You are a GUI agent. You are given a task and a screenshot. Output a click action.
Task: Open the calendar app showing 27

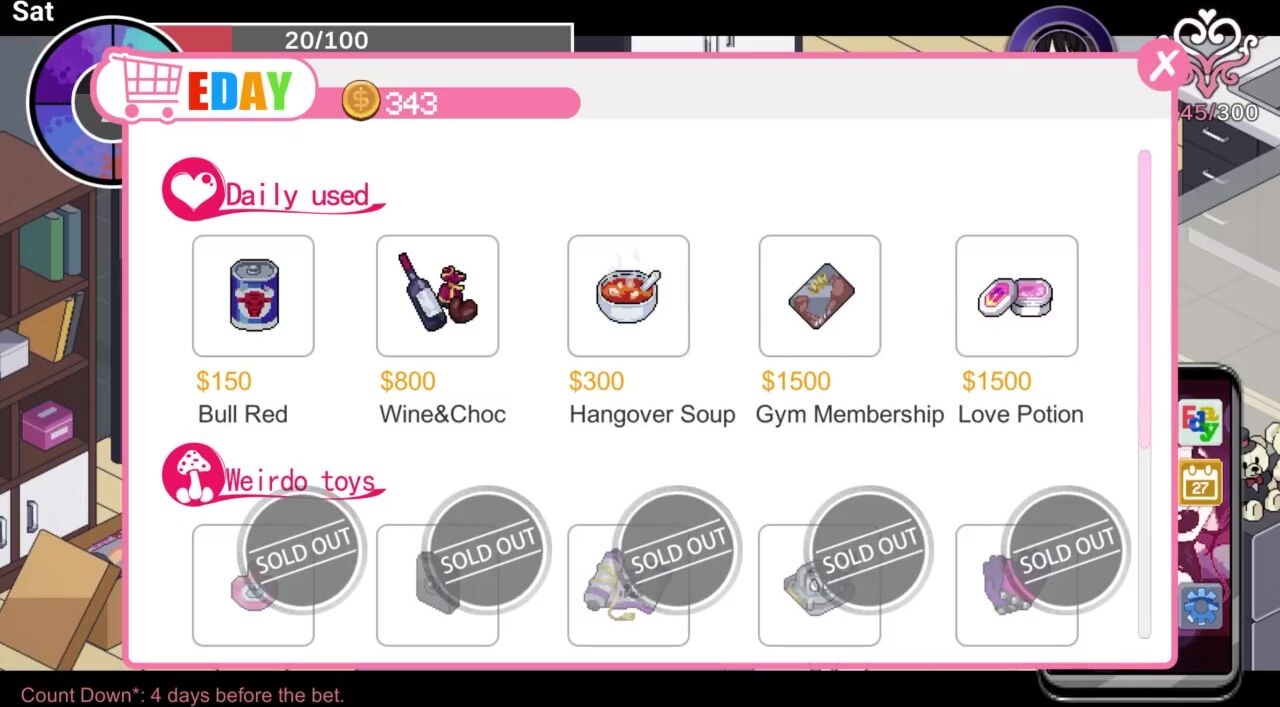coord(1200,483)
